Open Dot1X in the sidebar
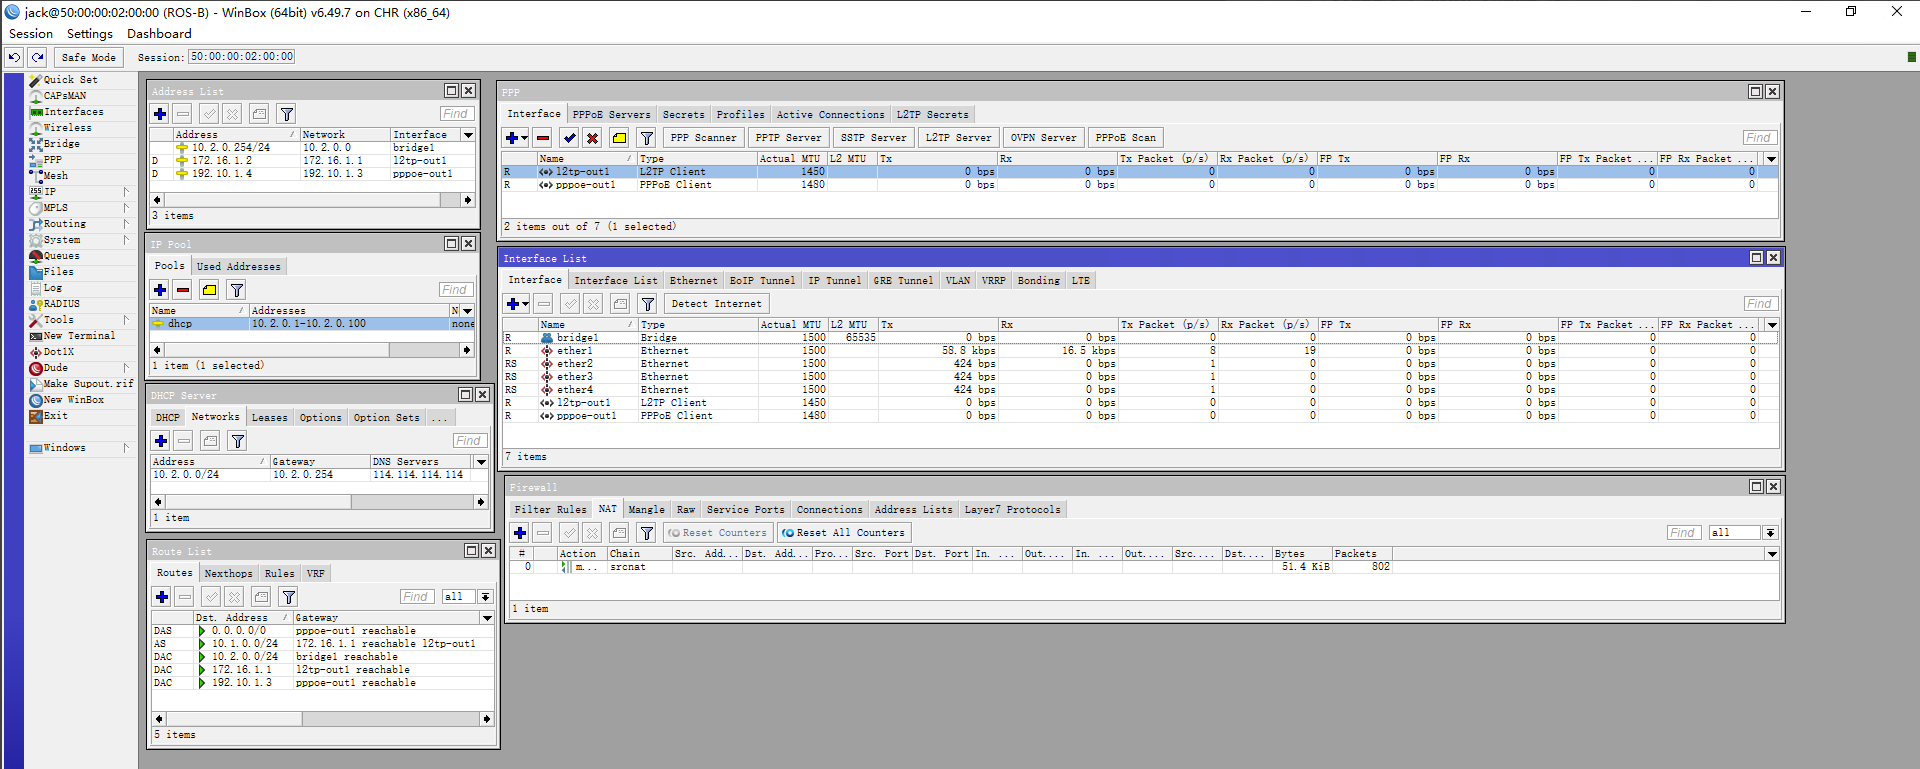This screenshot has height=769, width=1920. click(x=58, y=352)
